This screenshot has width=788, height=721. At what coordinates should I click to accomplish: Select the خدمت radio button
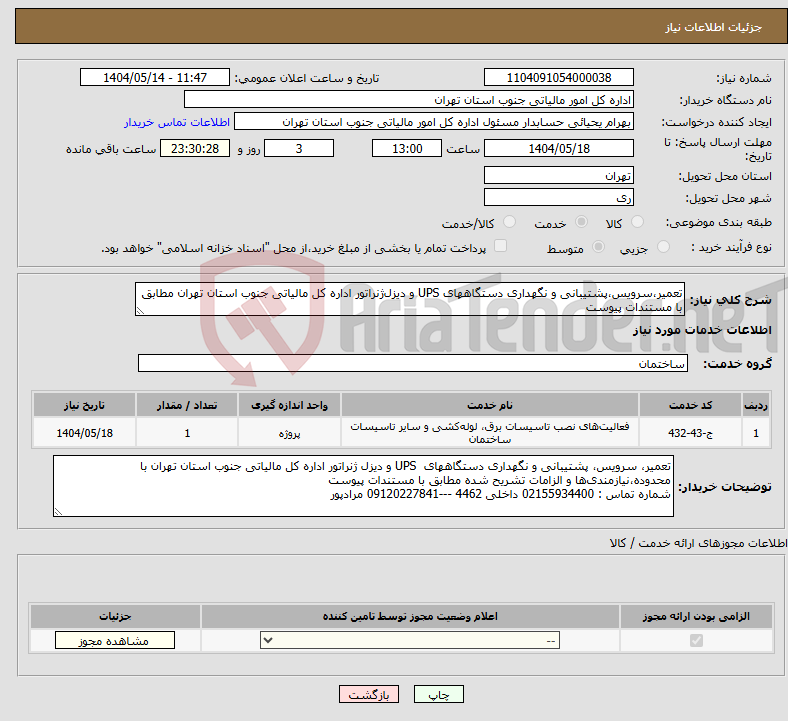coord(581,222)
